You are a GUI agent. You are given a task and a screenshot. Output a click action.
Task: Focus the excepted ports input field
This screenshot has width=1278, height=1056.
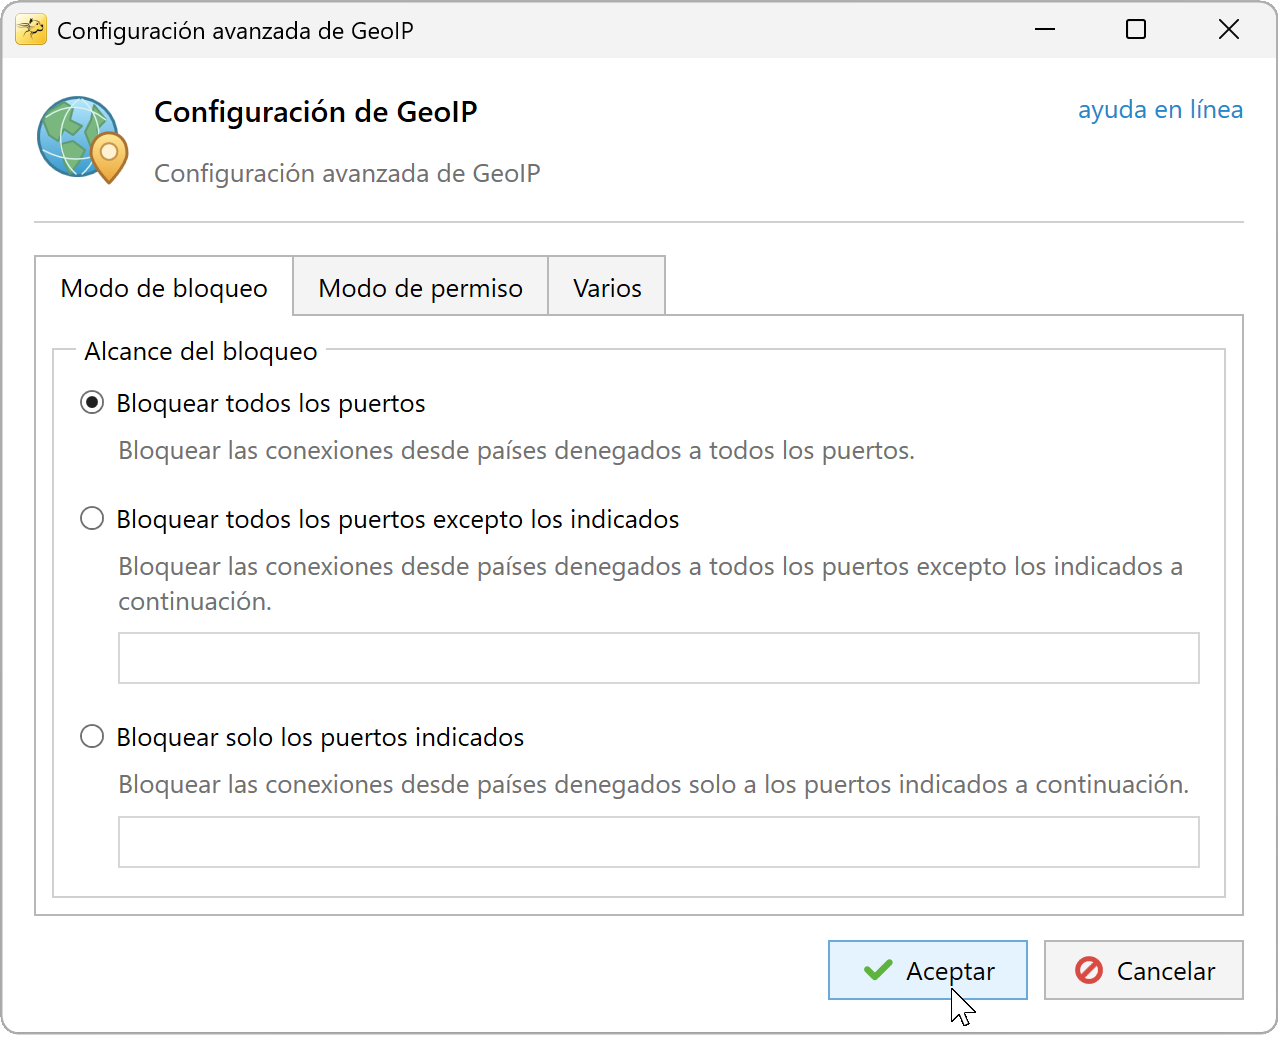(659, 658)
